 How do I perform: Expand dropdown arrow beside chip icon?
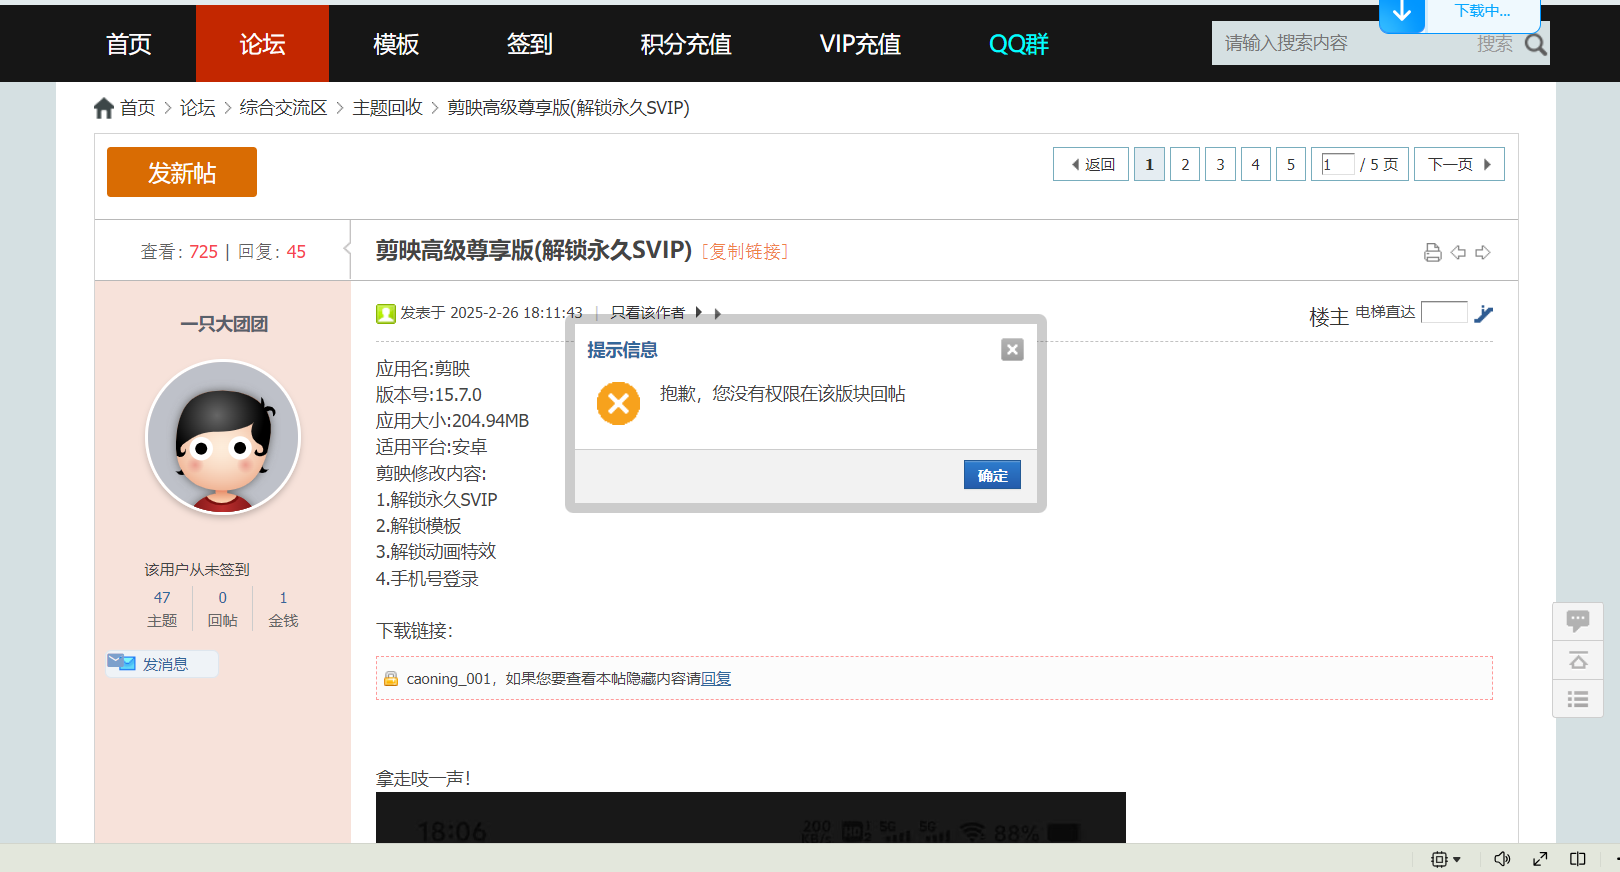pos(1457,859)
